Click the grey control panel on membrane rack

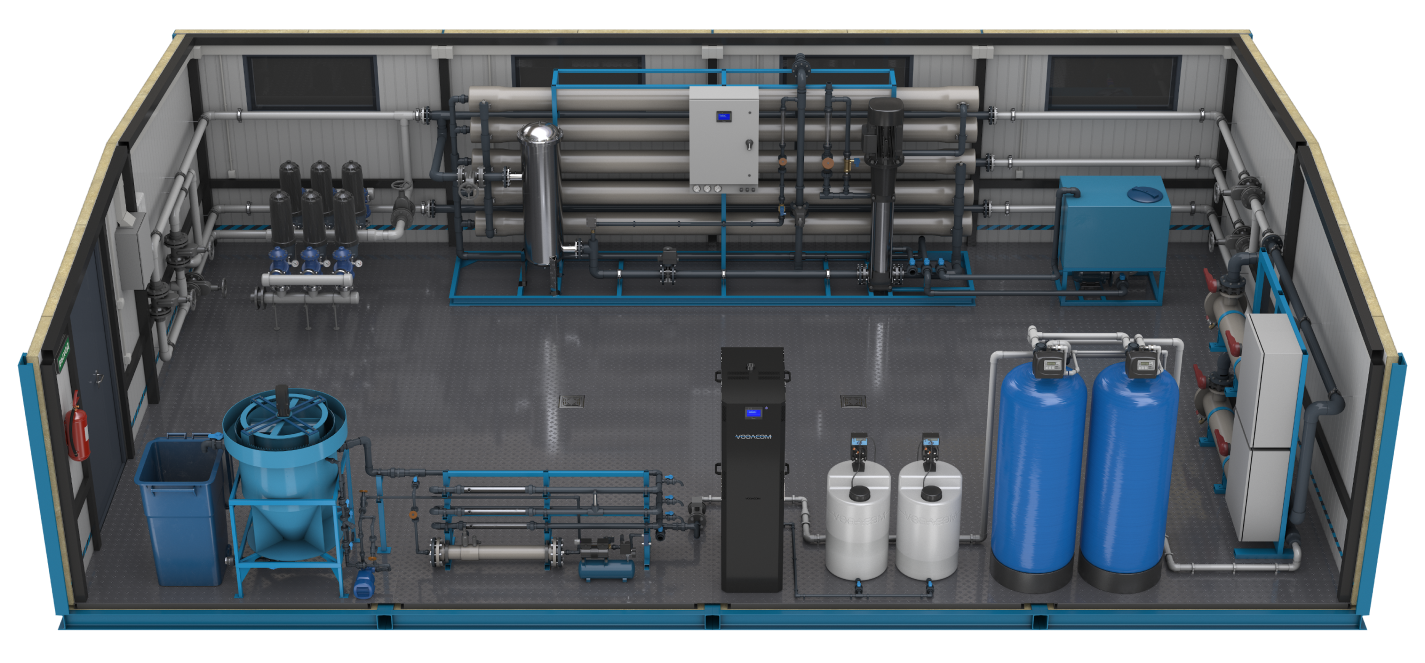coord(725,137)
